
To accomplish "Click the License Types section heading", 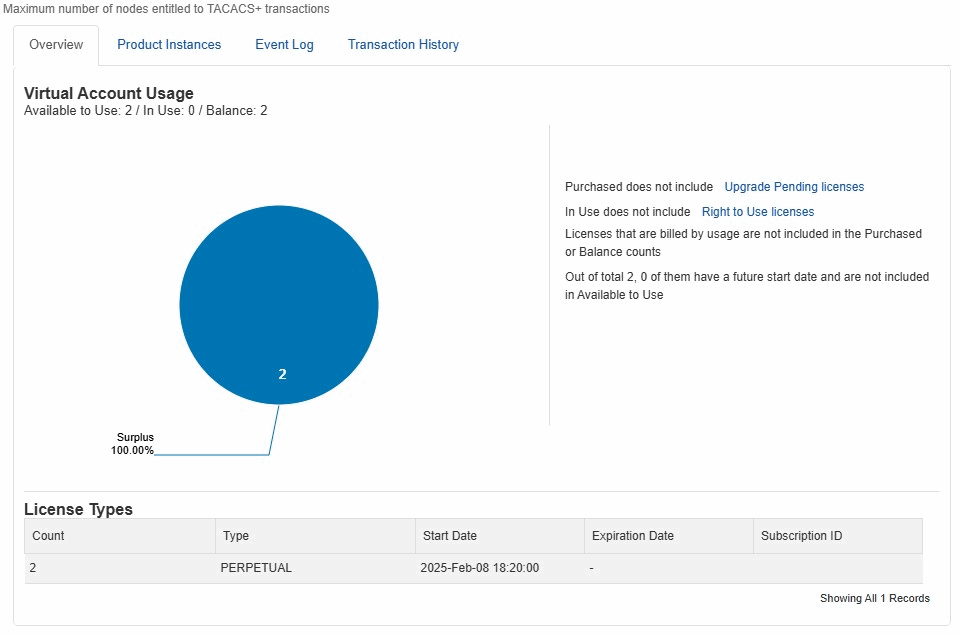I will pyautogui.click(x=78, y=509).
